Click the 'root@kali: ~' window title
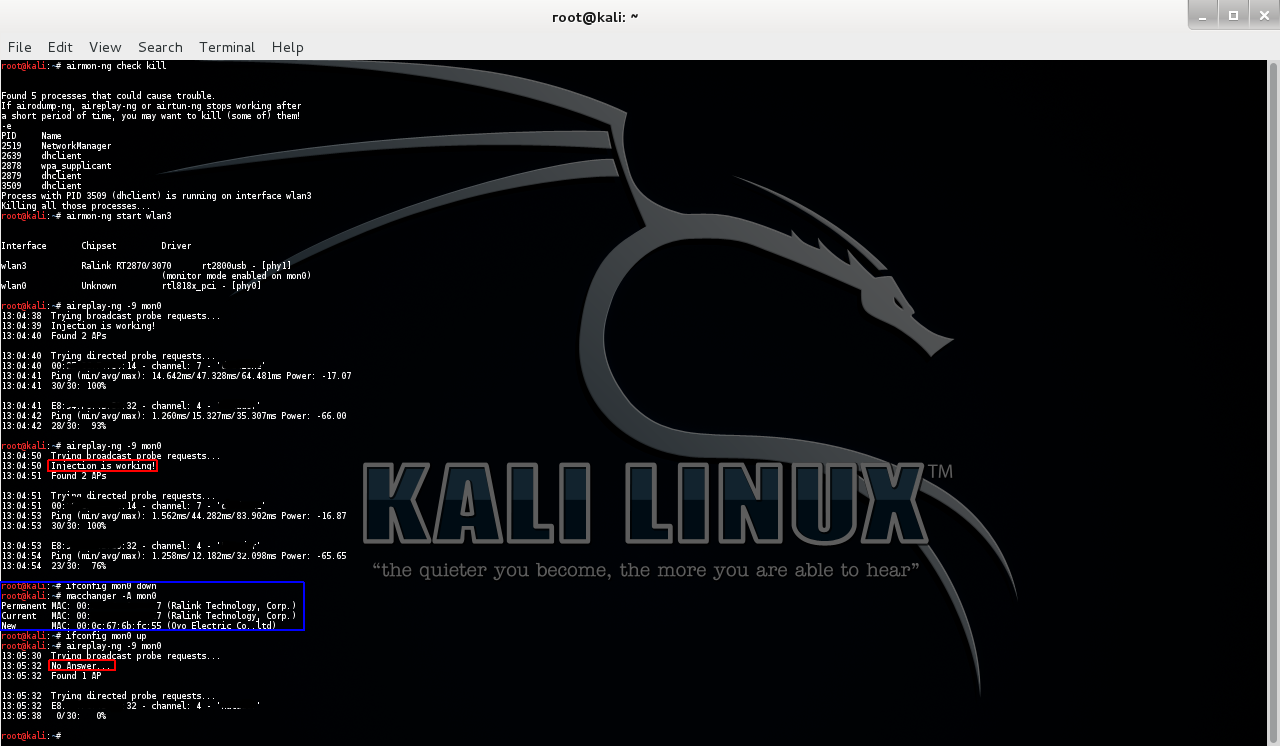Image resolution: width=1280 pixels, height=746 pixels. tap(595, 17)
